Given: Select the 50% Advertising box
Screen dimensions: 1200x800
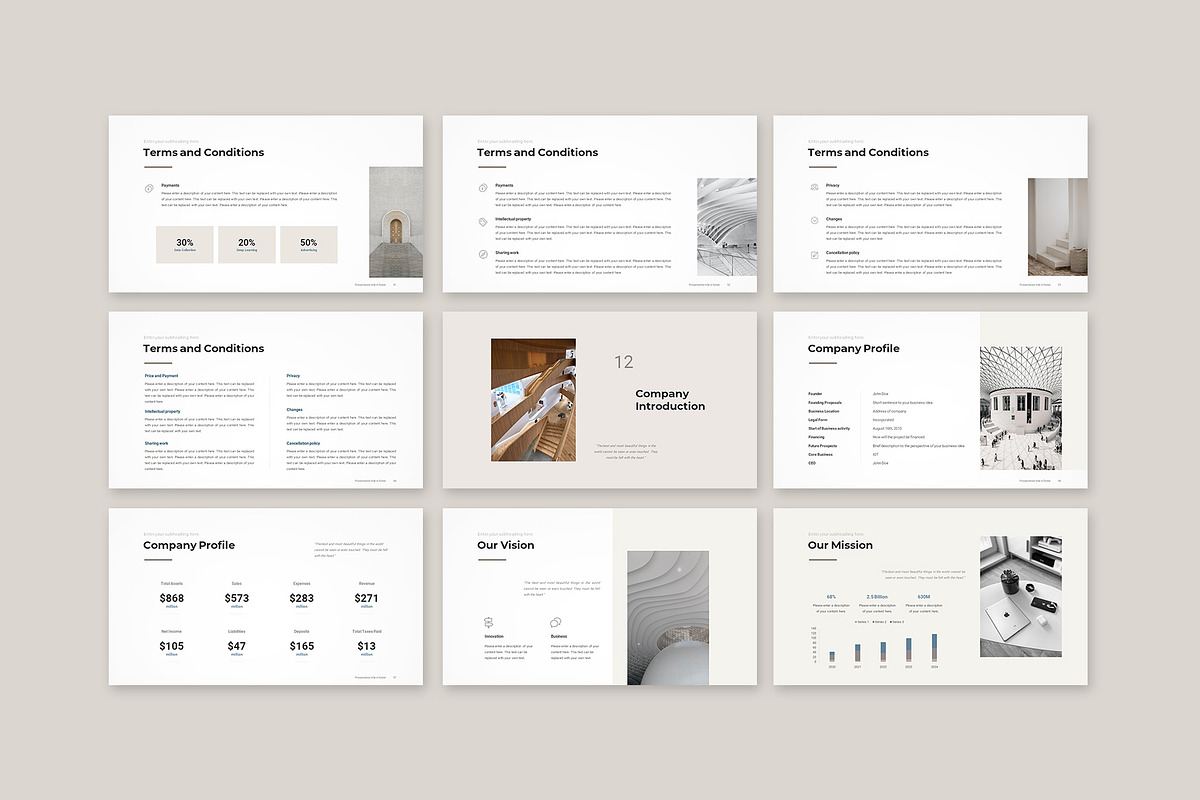Looking at the screenshot, I should tap(309, 245).
